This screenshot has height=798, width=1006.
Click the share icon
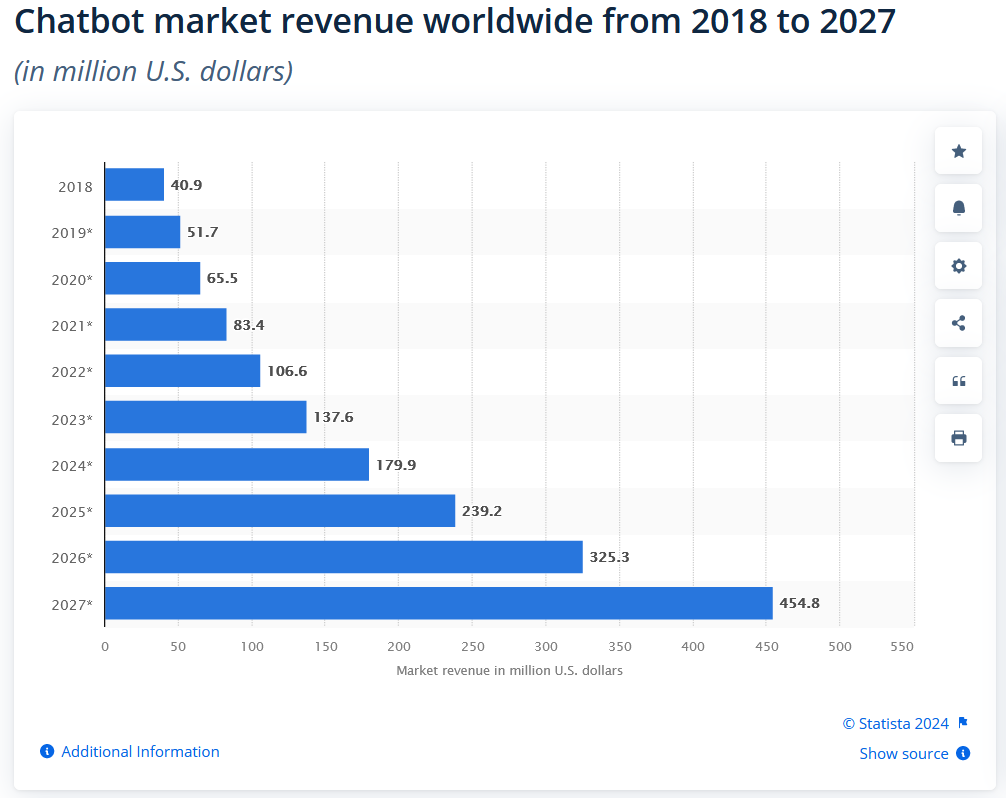[x=959, y=323]
